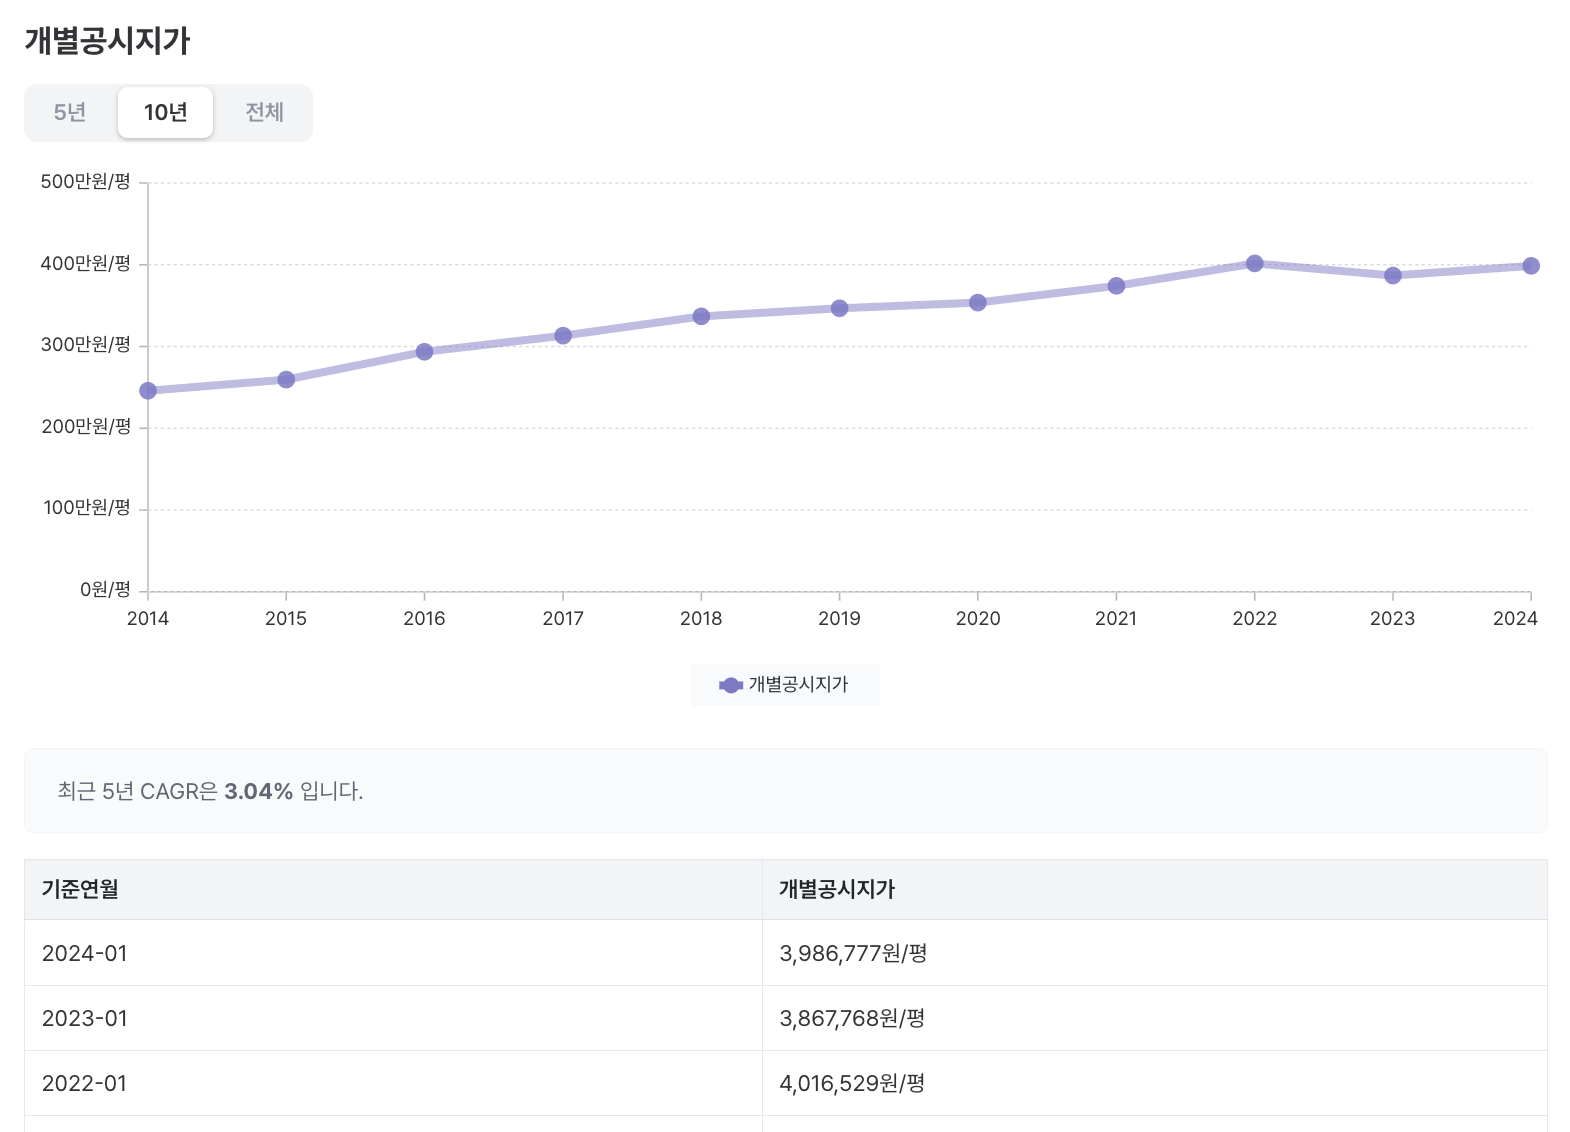Click the 기준연월 column header
Screen dimensions: 1570x1132
point(80,889)
